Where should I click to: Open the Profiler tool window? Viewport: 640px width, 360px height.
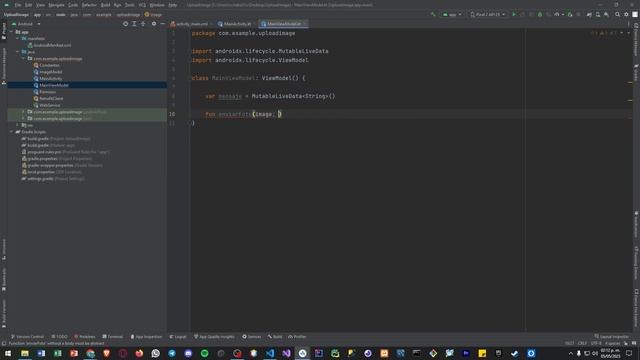click(297, 337)
